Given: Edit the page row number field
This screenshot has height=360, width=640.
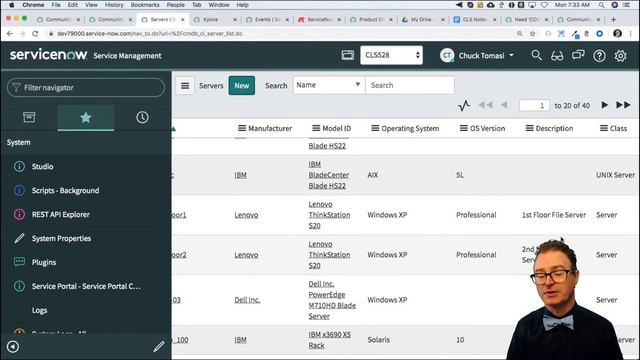Looking at the screenshot, I should (534, 105).
